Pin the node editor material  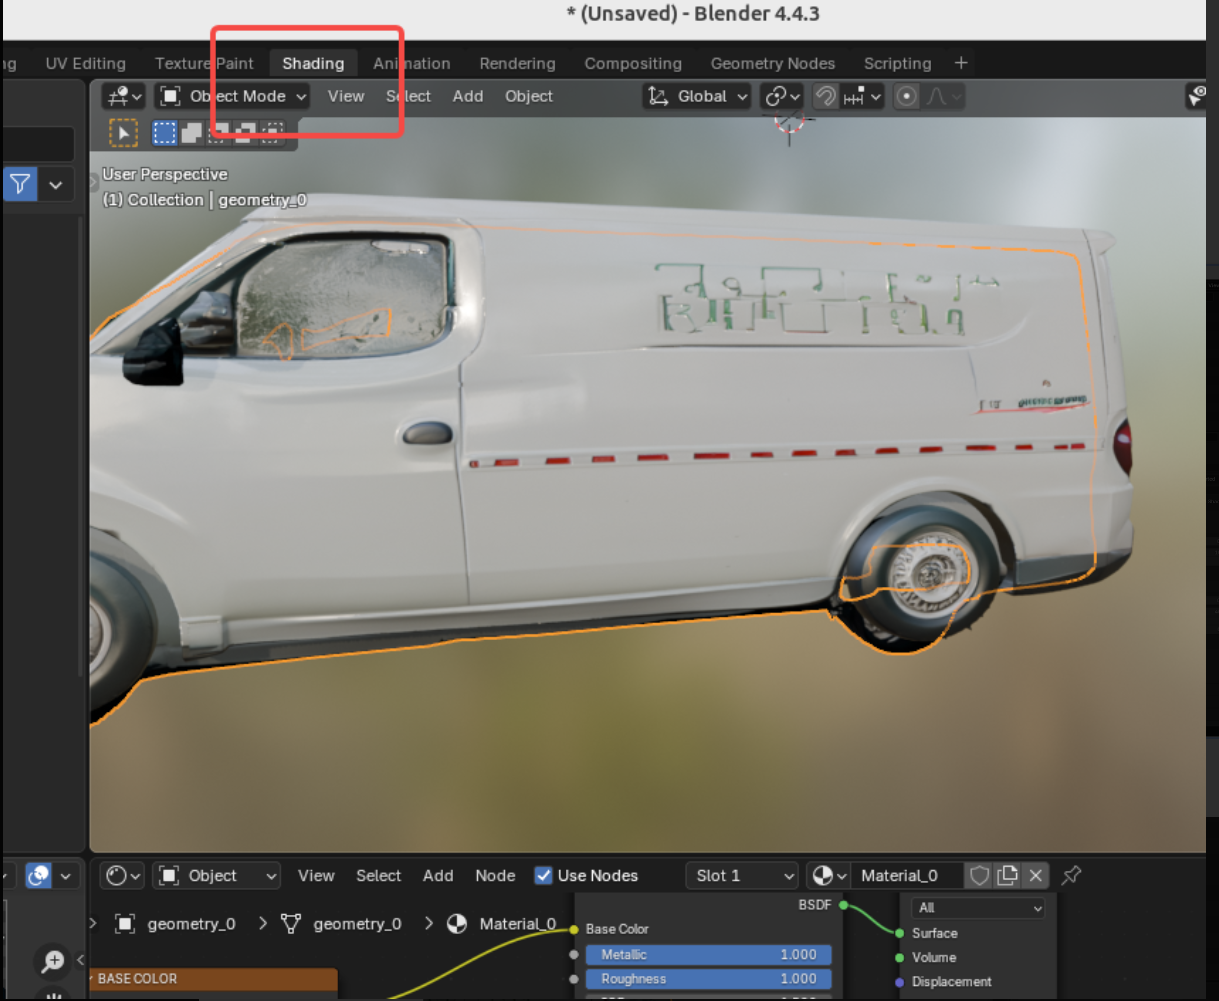pos(1071,876)
